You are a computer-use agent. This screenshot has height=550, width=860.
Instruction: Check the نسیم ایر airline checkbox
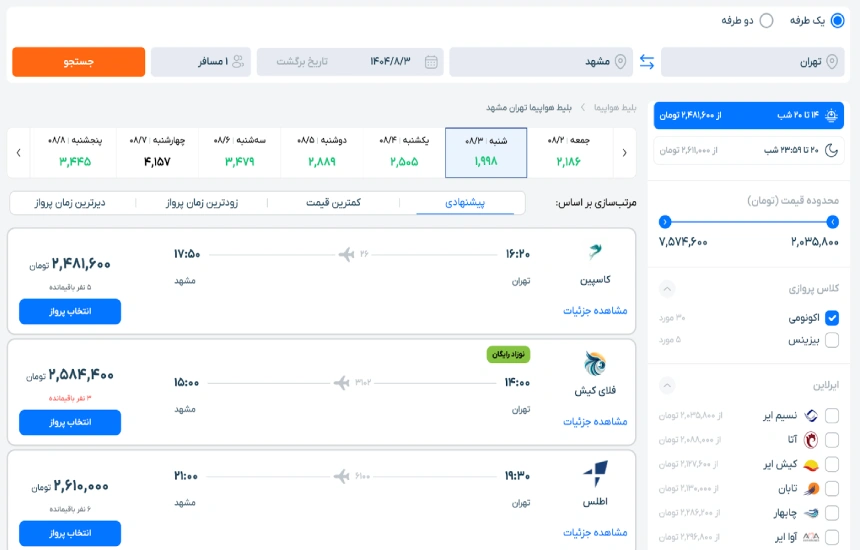[832, 416]
